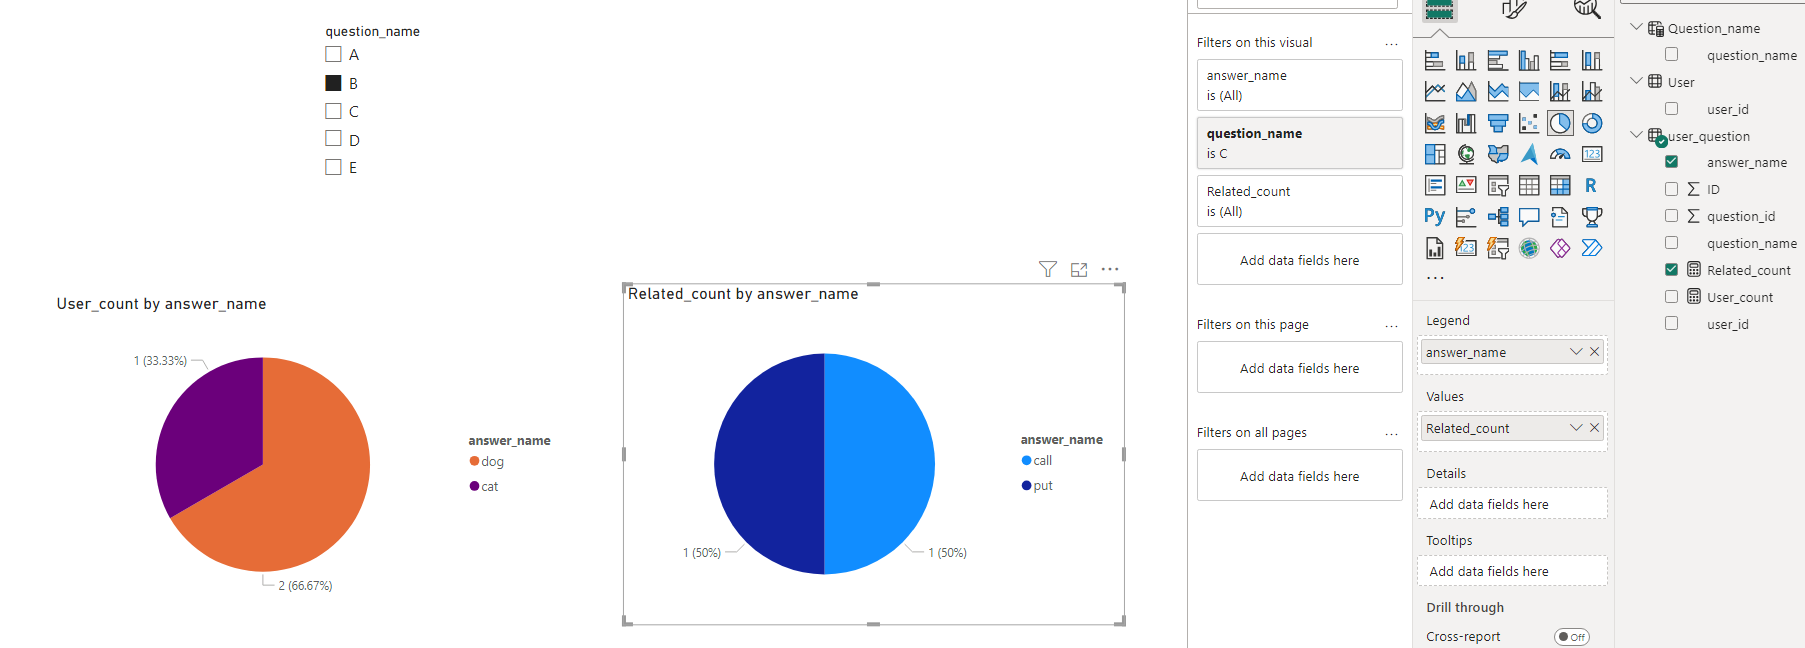Check slicer option C
This screenshot has height=648, width=1805.
pos(333,111)
